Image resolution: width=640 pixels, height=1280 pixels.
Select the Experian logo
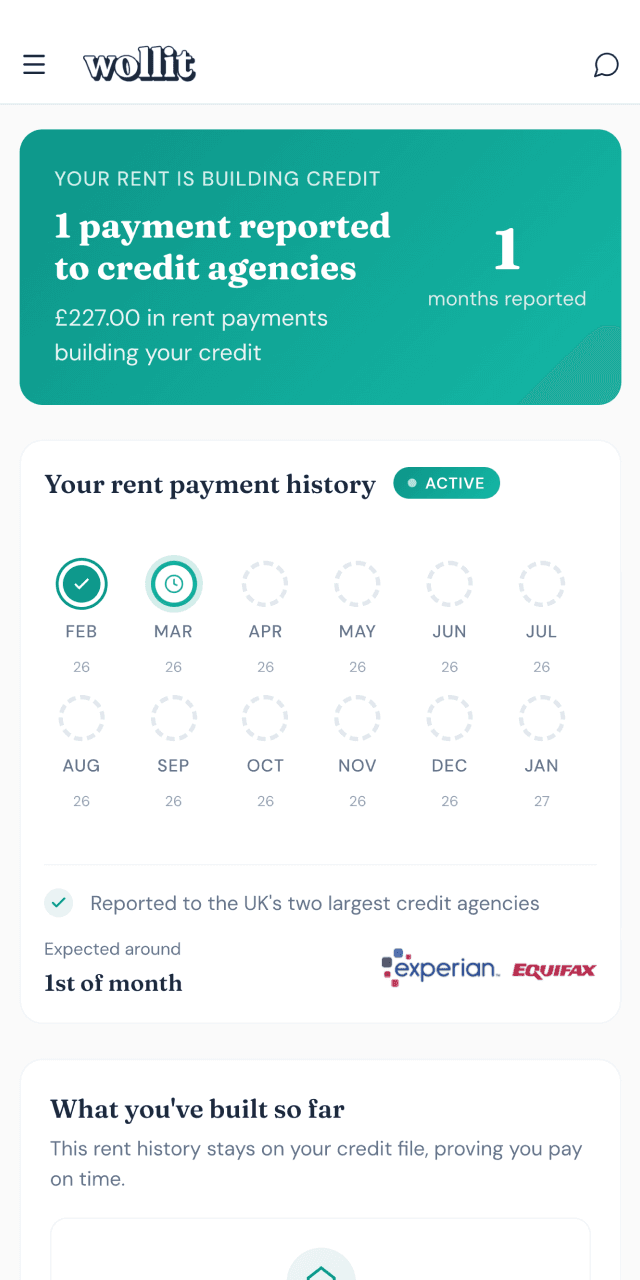440,966
